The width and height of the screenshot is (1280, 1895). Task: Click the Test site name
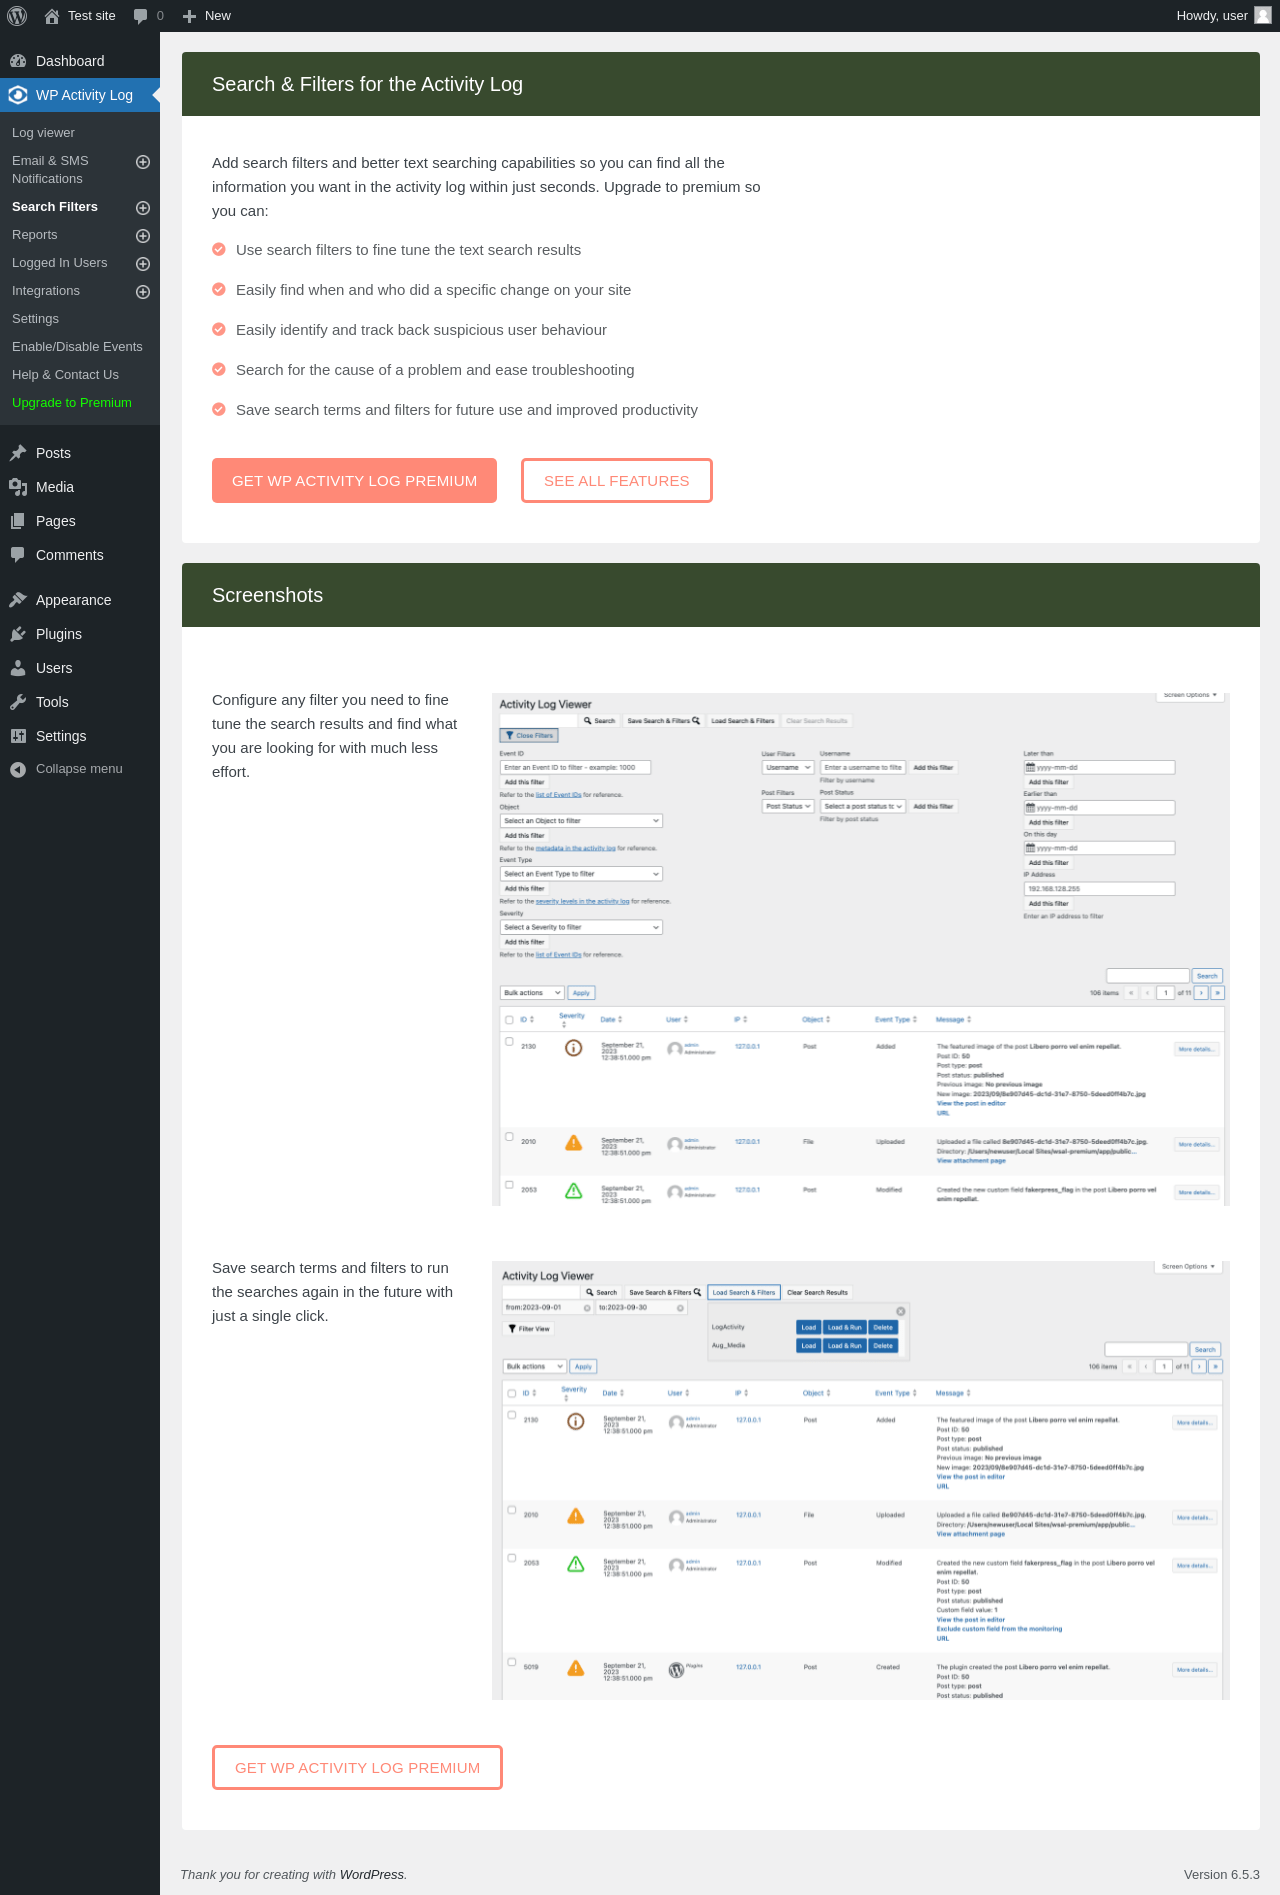coord(92,16)
